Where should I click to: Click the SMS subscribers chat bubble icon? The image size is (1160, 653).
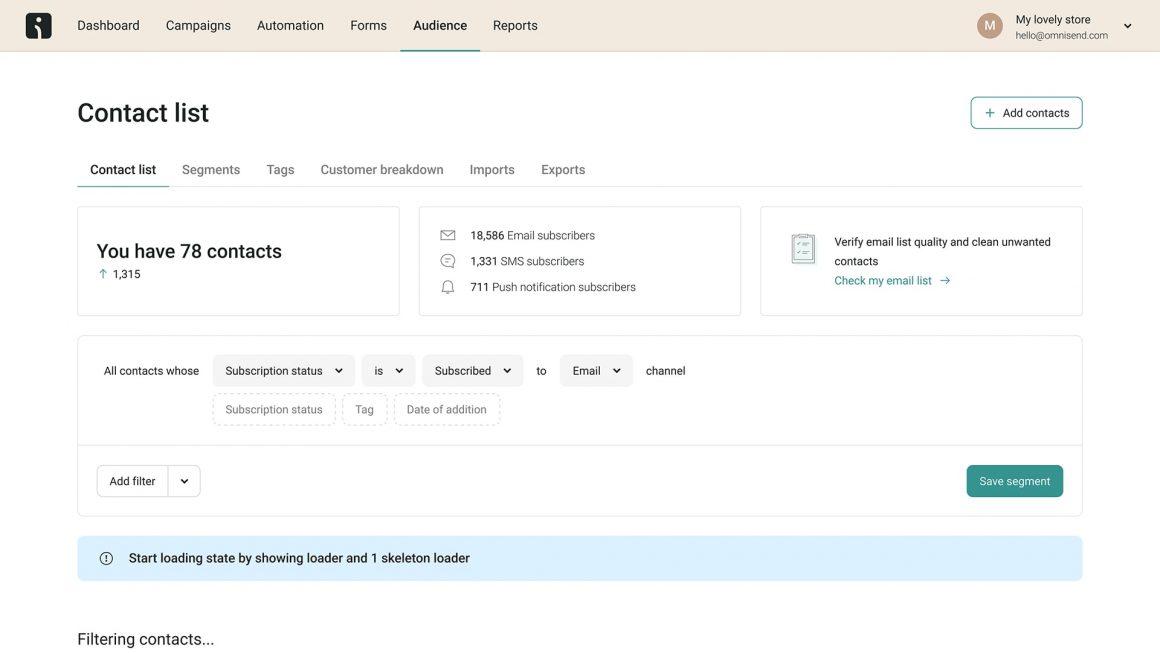pyautogui.click(x=447, y=261)
